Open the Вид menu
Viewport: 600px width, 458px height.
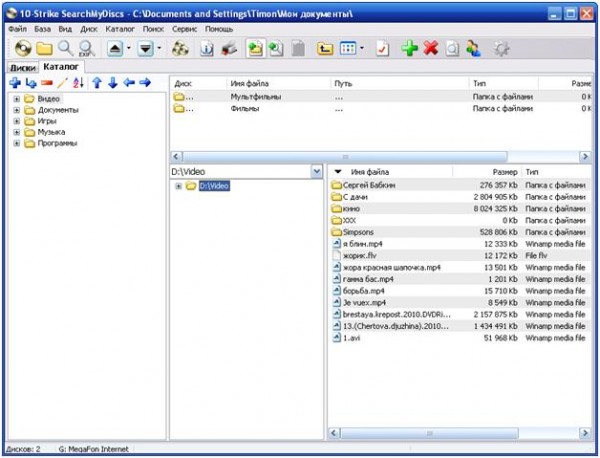(65, 29)
